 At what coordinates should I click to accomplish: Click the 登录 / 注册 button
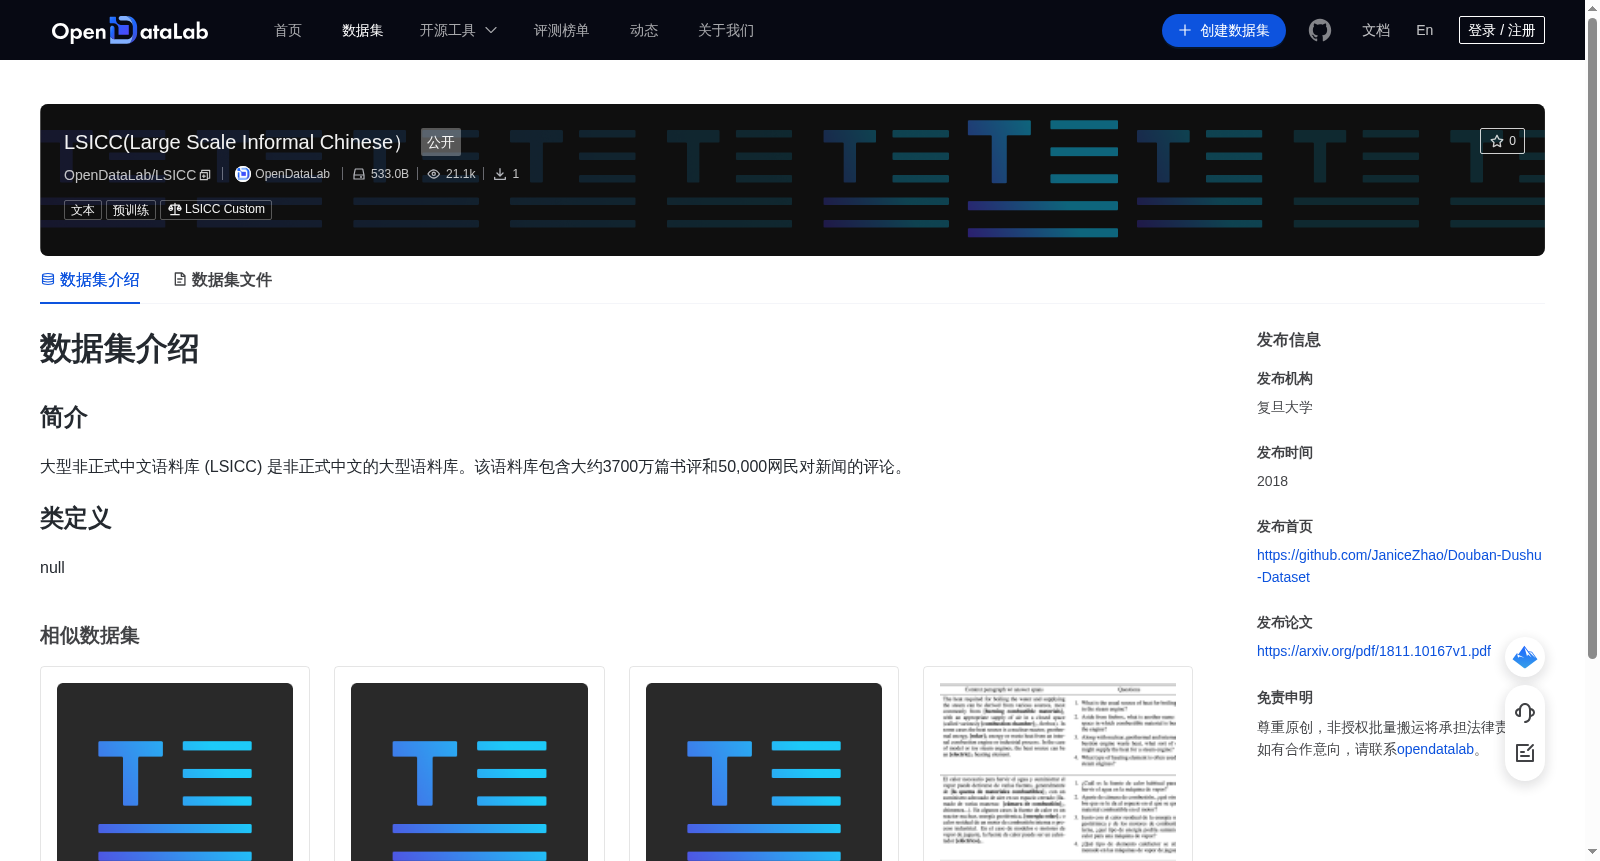[x=1501, y=30]
